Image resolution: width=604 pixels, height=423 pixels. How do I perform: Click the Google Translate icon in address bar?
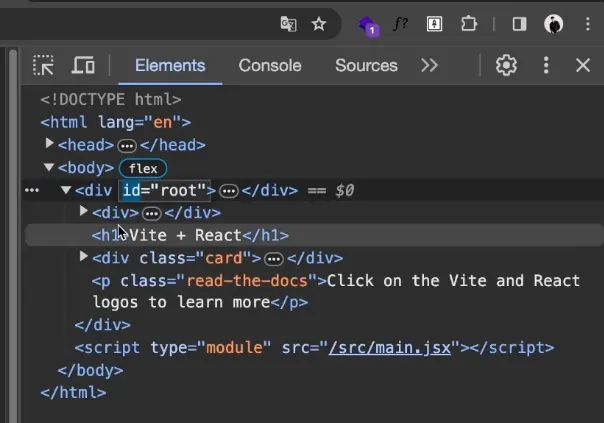289,24
